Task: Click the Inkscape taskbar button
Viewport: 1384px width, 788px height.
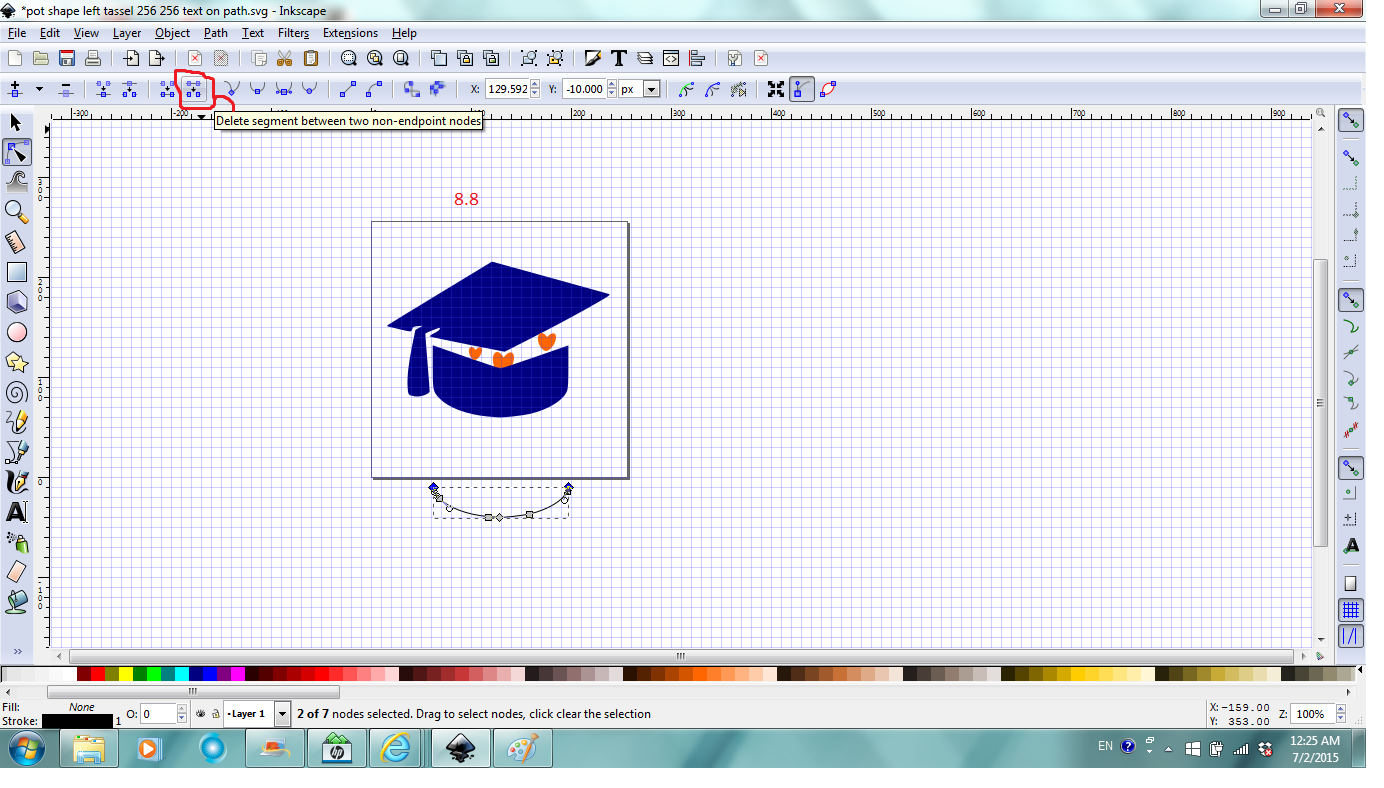Action: coord(459,748)
